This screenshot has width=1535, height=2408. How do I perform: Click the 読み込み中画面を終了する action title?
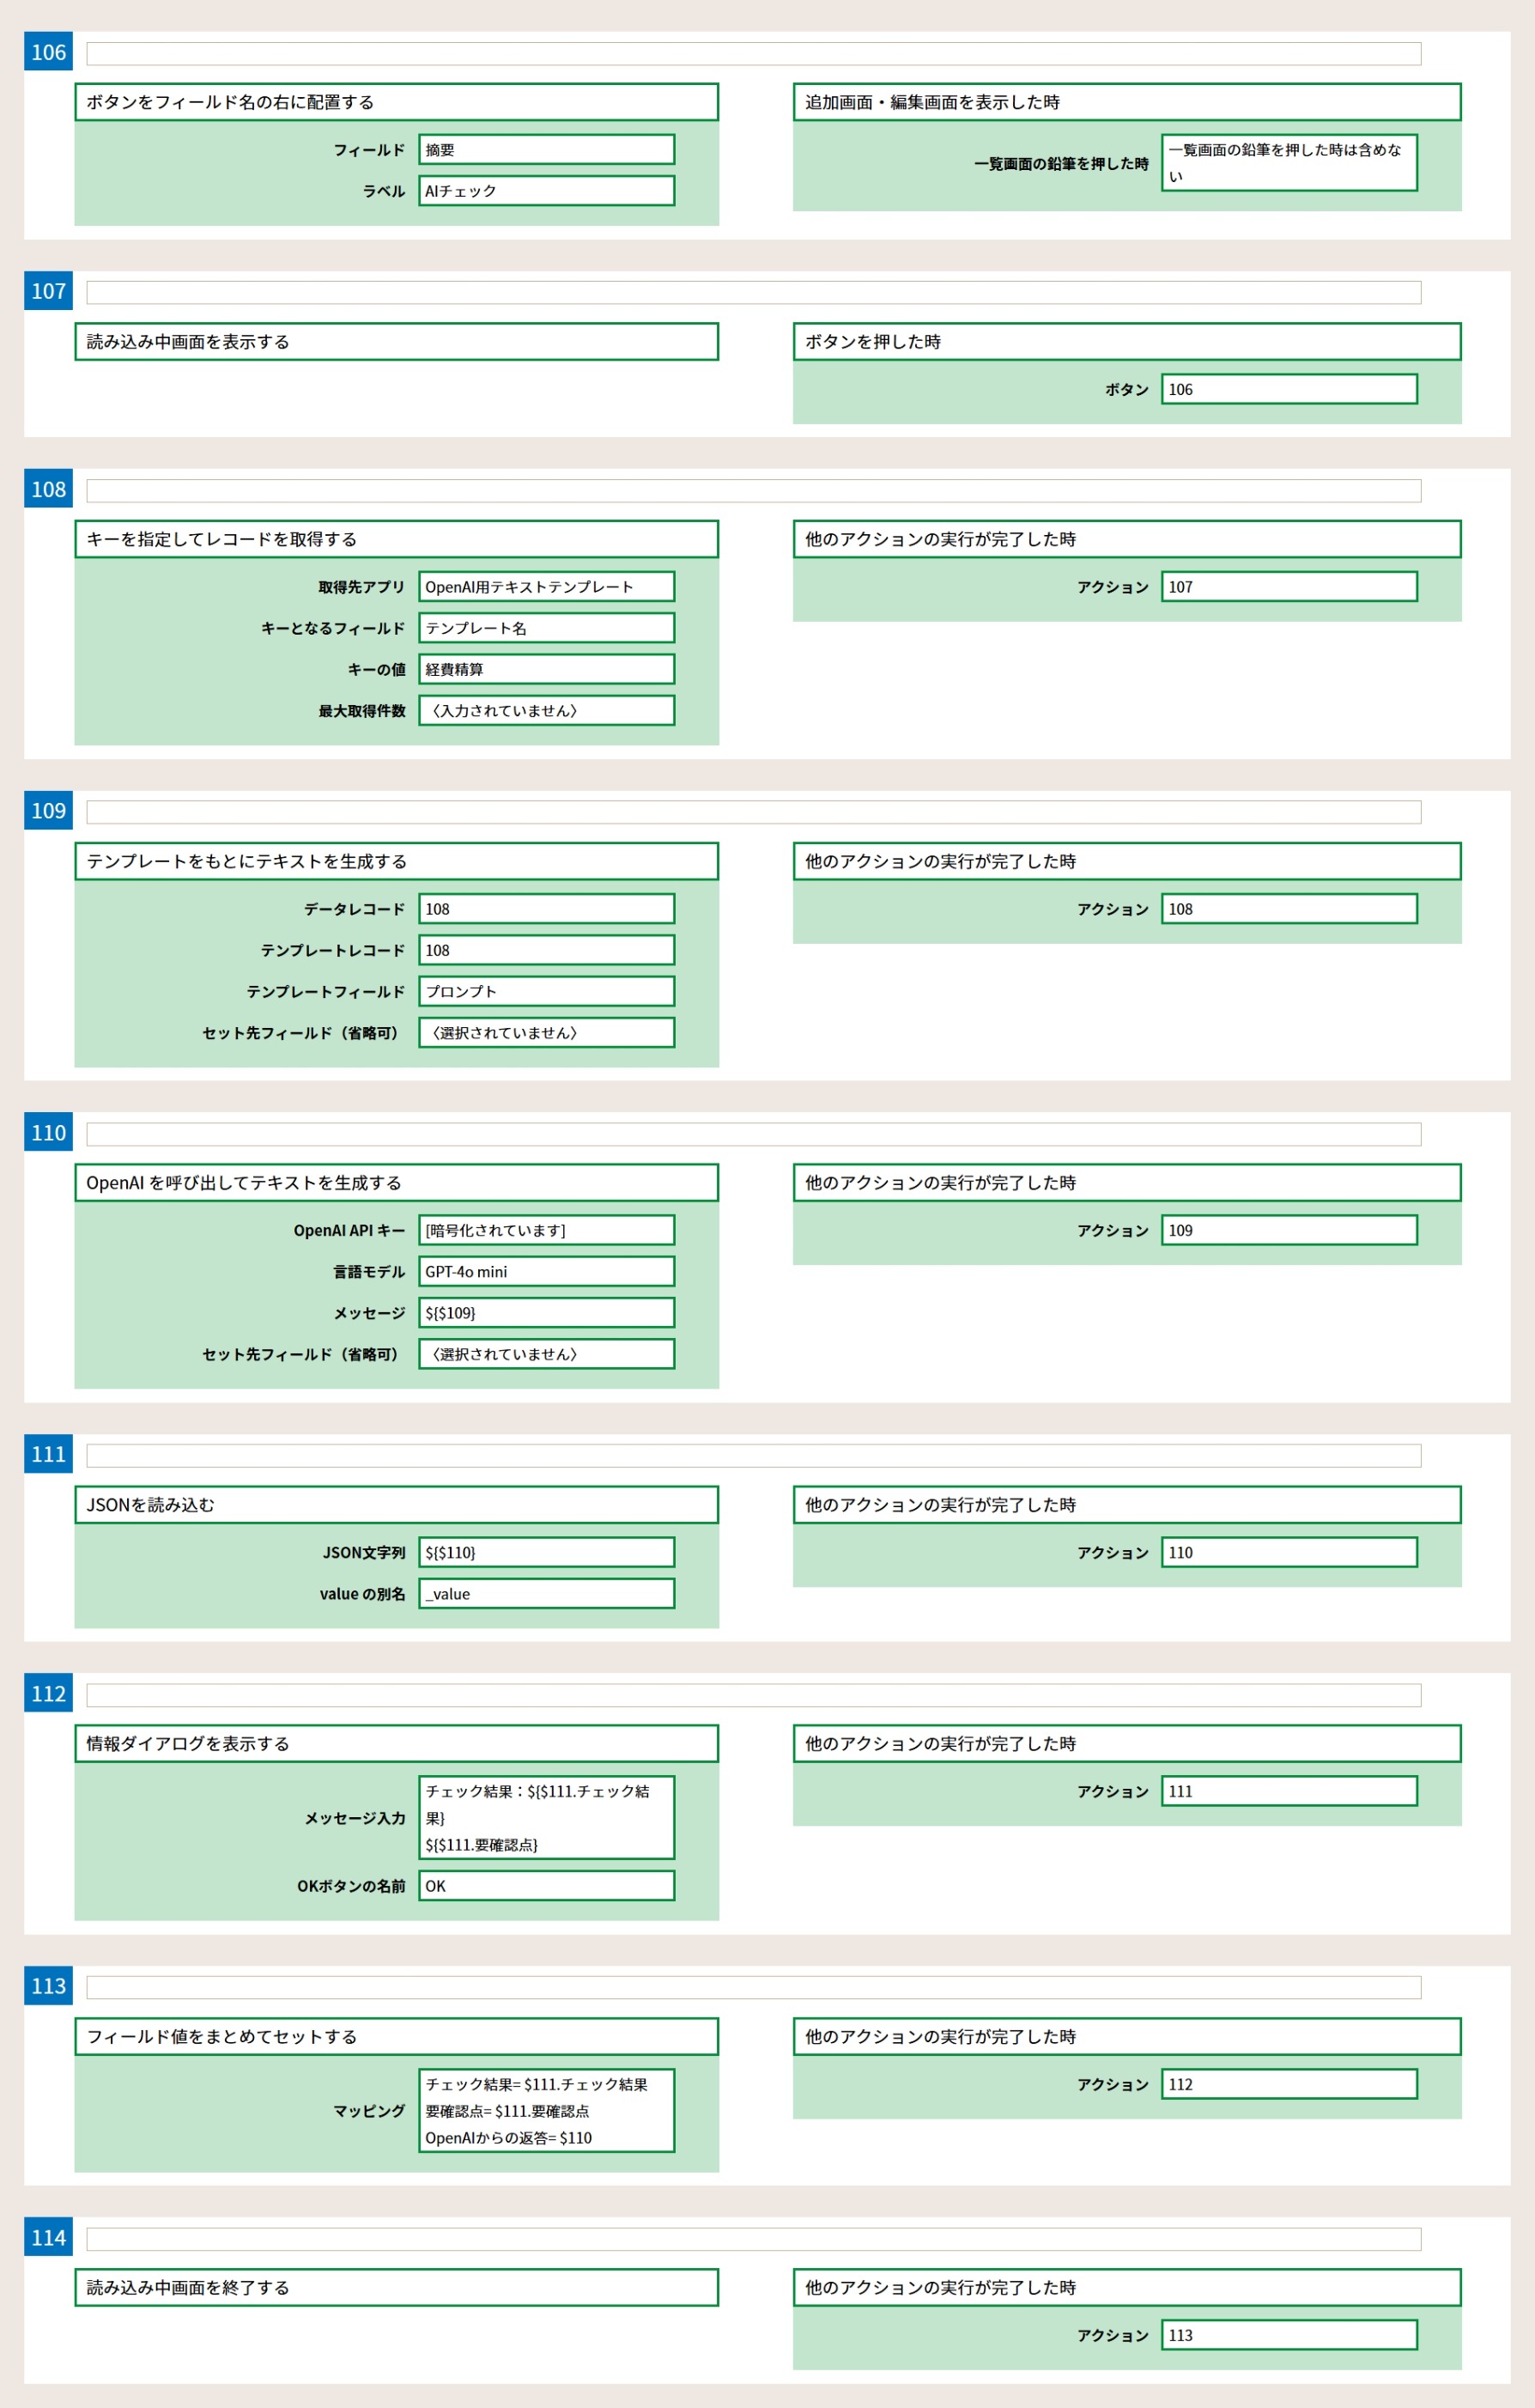396,2288
